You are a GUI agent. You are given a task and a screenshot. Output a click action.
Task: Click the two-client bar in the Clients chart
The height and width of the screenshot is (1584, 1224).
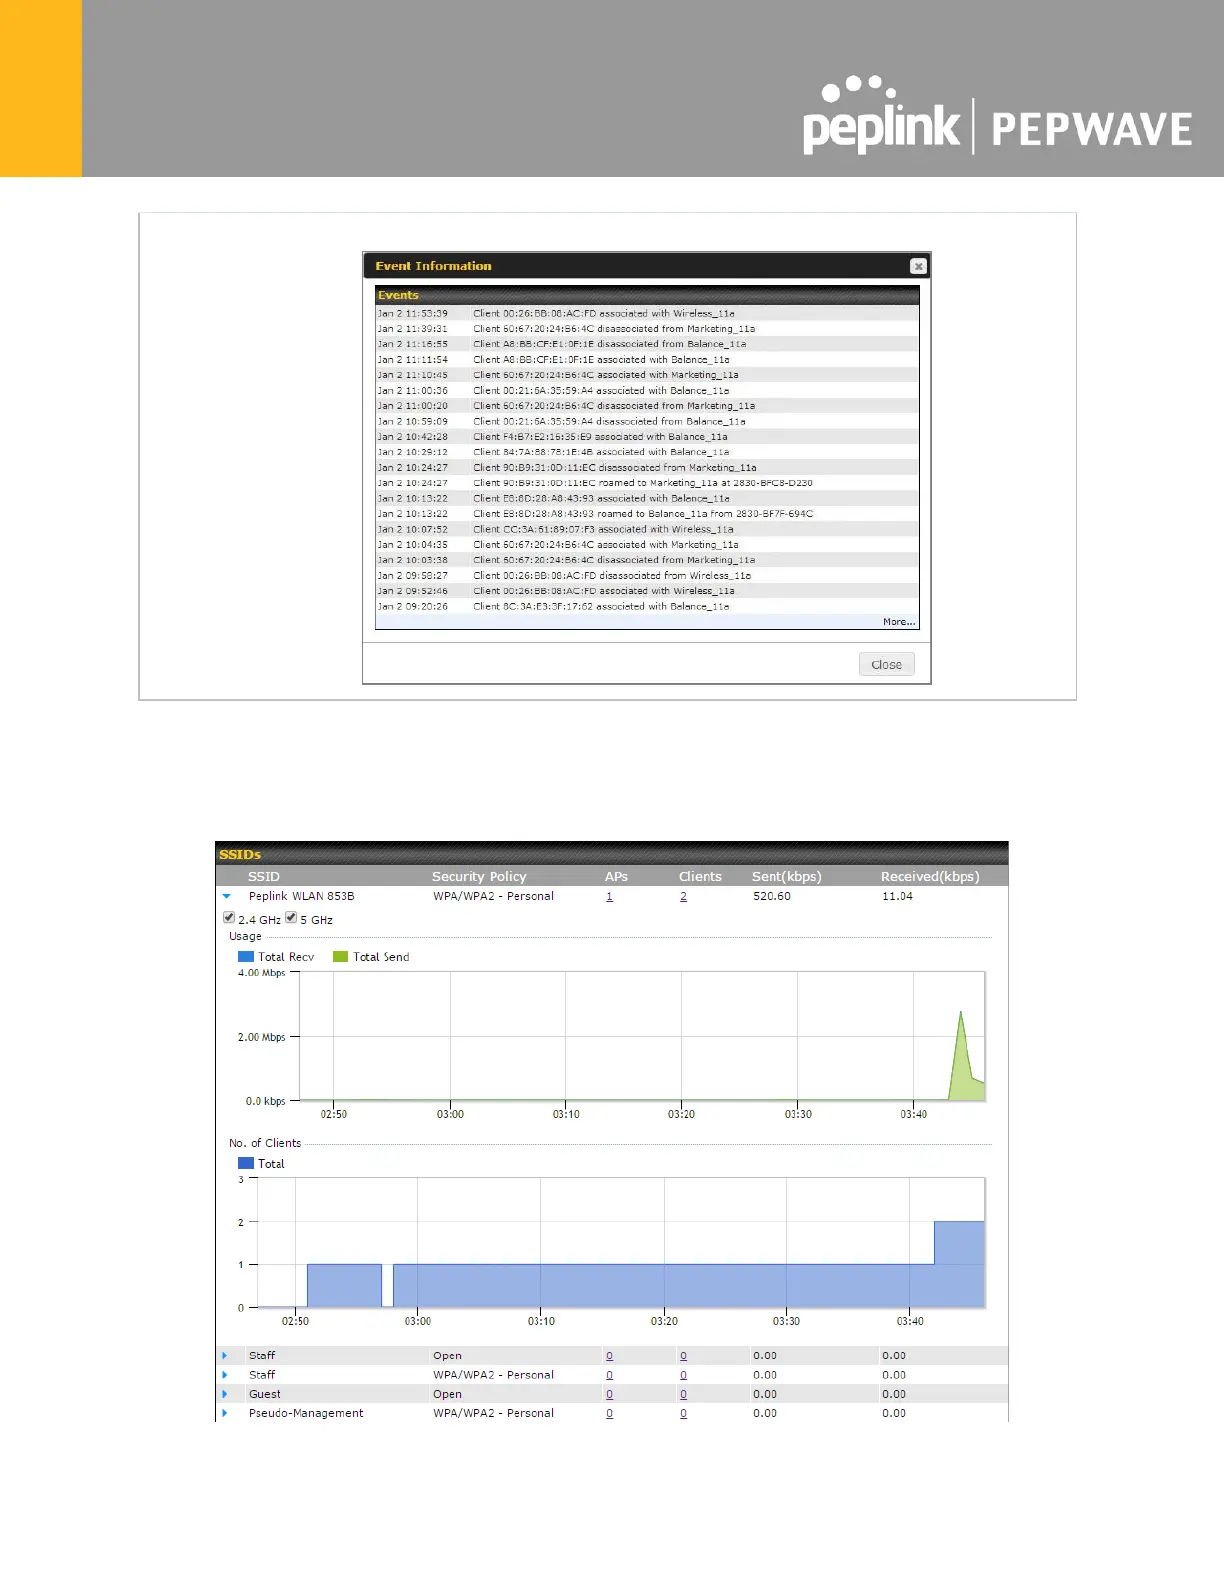(960, 1264)
